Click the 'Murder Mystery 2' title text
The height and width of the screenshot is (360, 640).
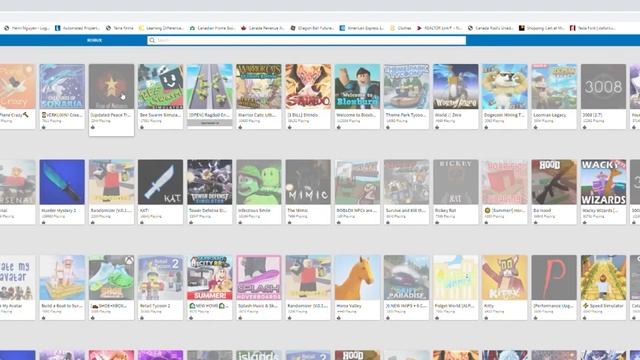[x=59, y=211]
